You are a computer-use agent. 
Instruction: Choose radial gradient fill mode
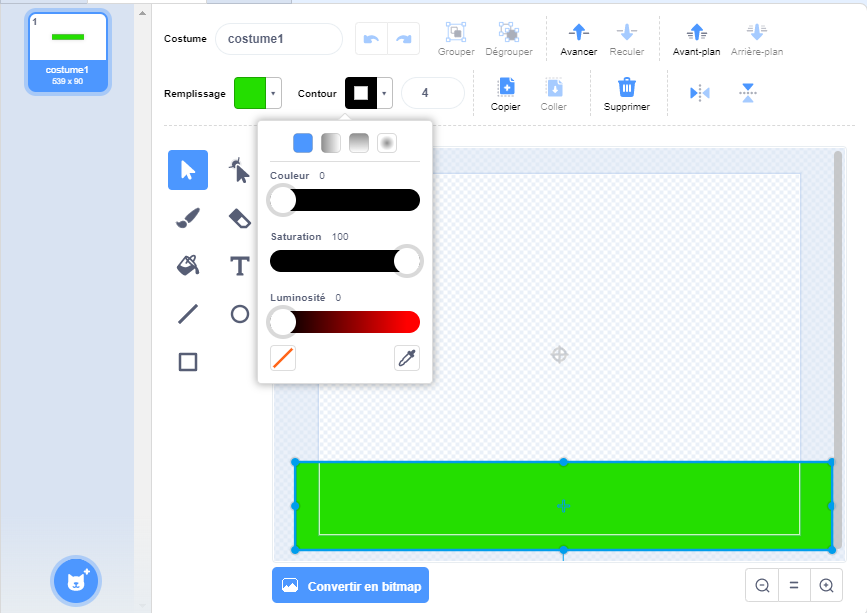tap(387, 143)
